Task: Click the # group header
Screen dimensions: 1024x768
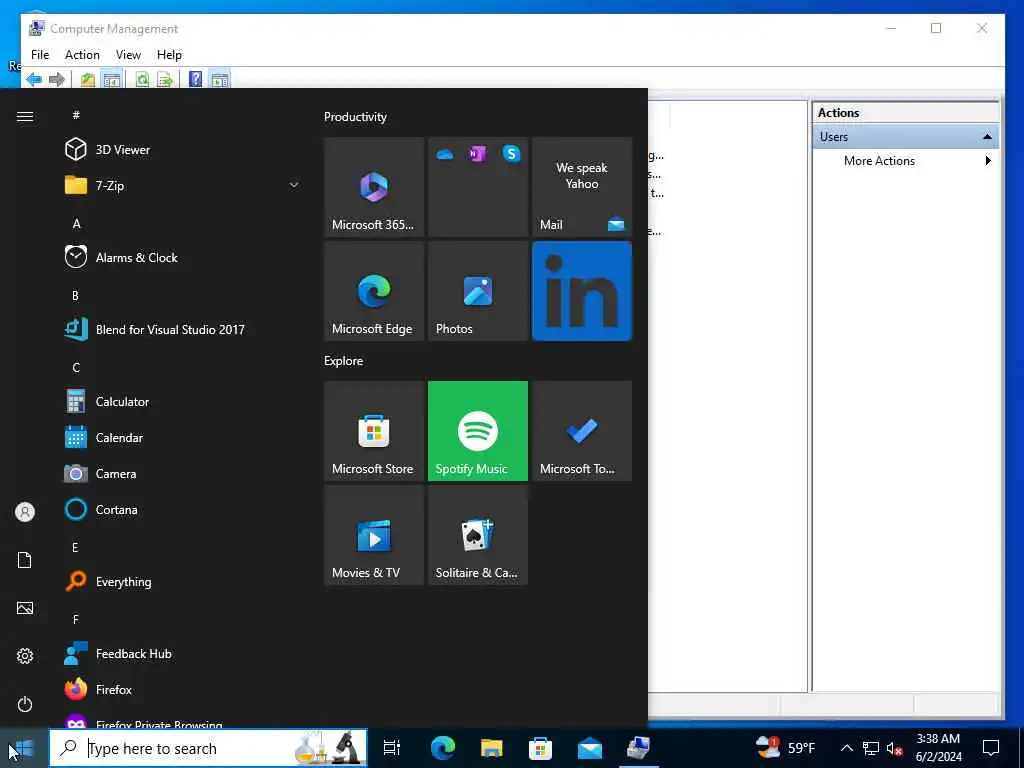Action: 76,115
